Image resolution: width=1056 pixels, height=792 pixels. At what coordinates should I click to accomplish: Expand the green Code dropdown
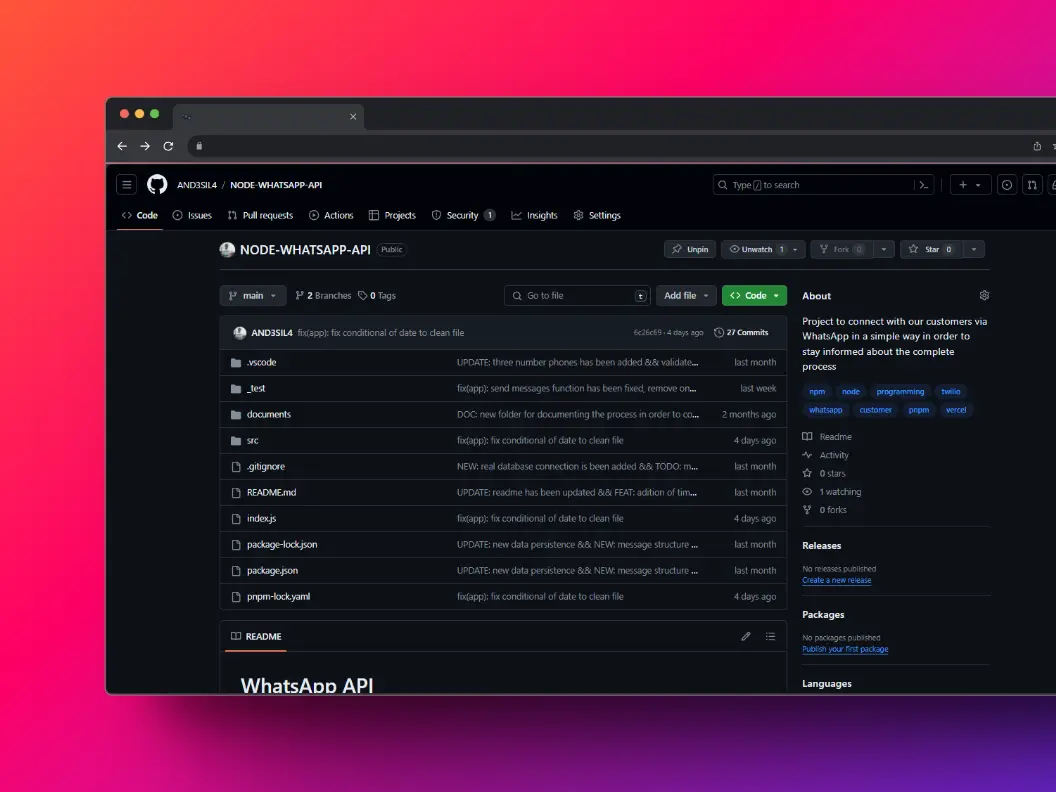coord(754,295)
